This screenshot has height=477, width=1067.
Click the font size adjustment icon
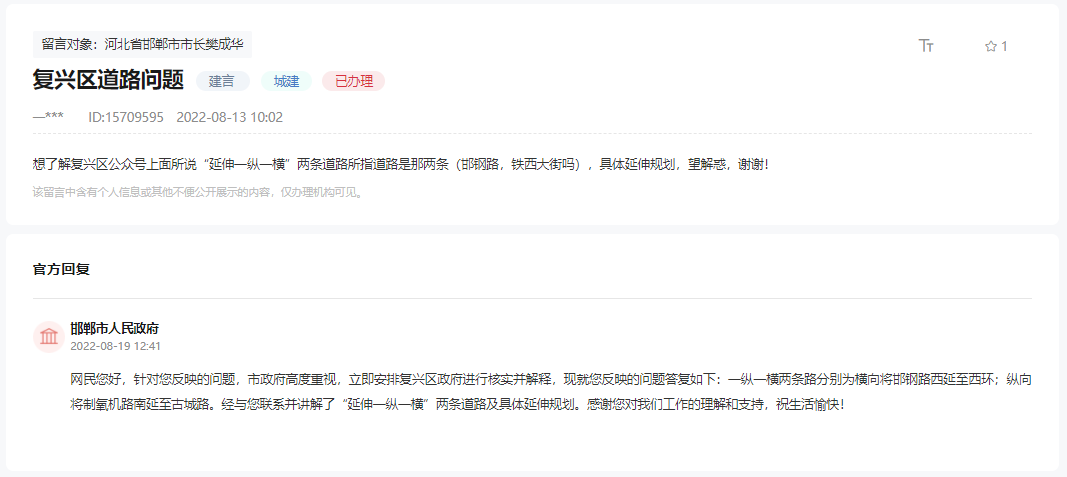click(x=926, y=46)
